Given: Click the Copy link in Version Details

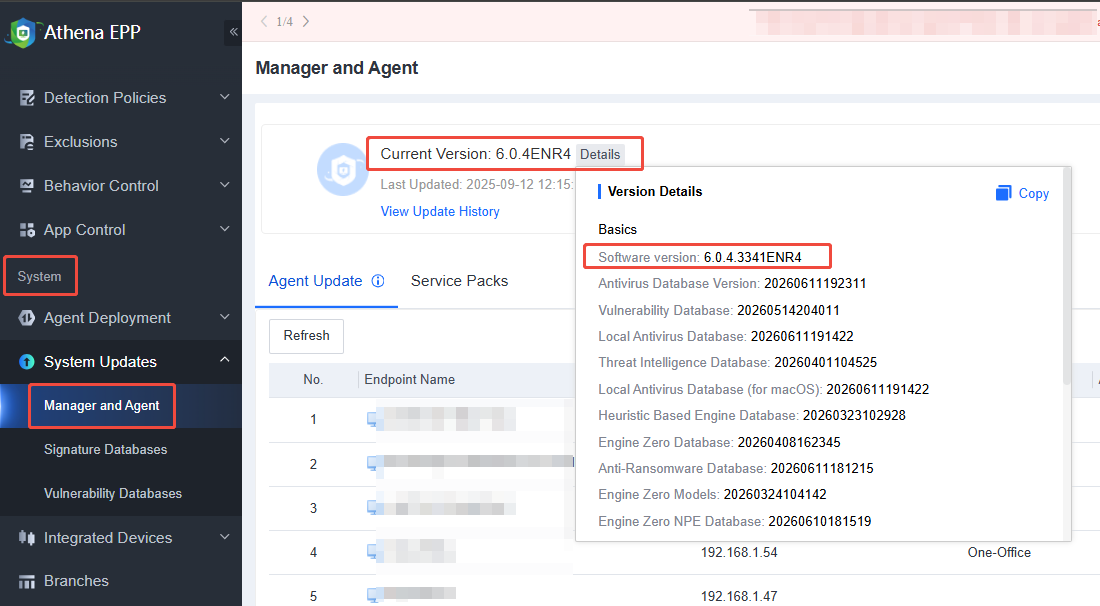Looking at the screenshot, I should click(1033, 194).
